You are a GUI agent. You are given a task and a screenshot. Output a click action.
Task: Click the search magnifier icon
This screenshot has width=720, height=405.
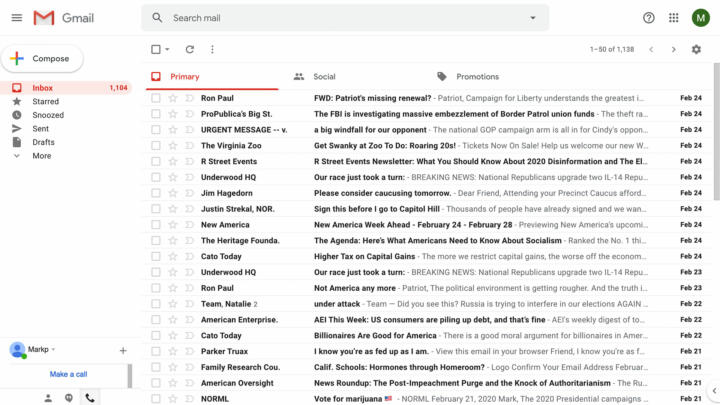pyautogui.click(x=157, y=18)
